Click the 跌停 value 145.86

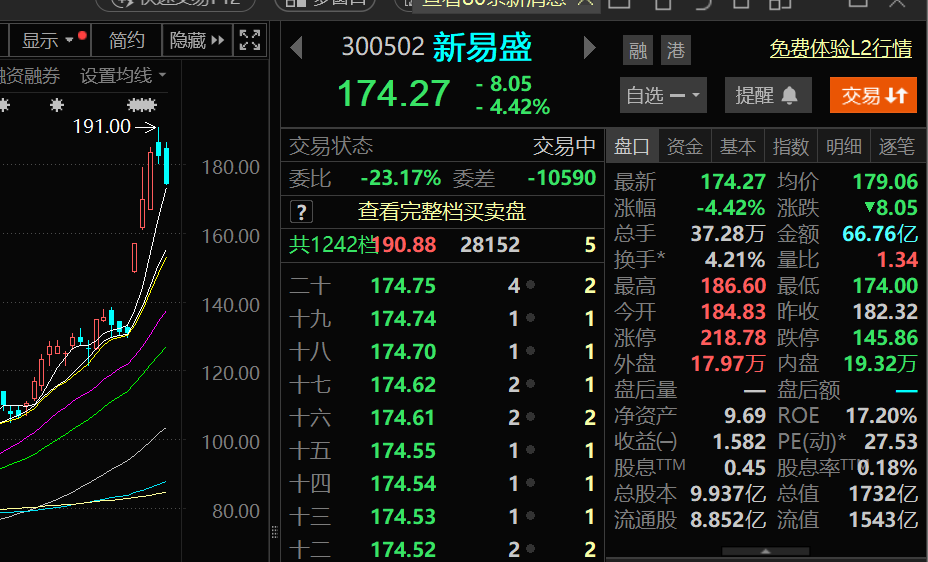[885, 338]
